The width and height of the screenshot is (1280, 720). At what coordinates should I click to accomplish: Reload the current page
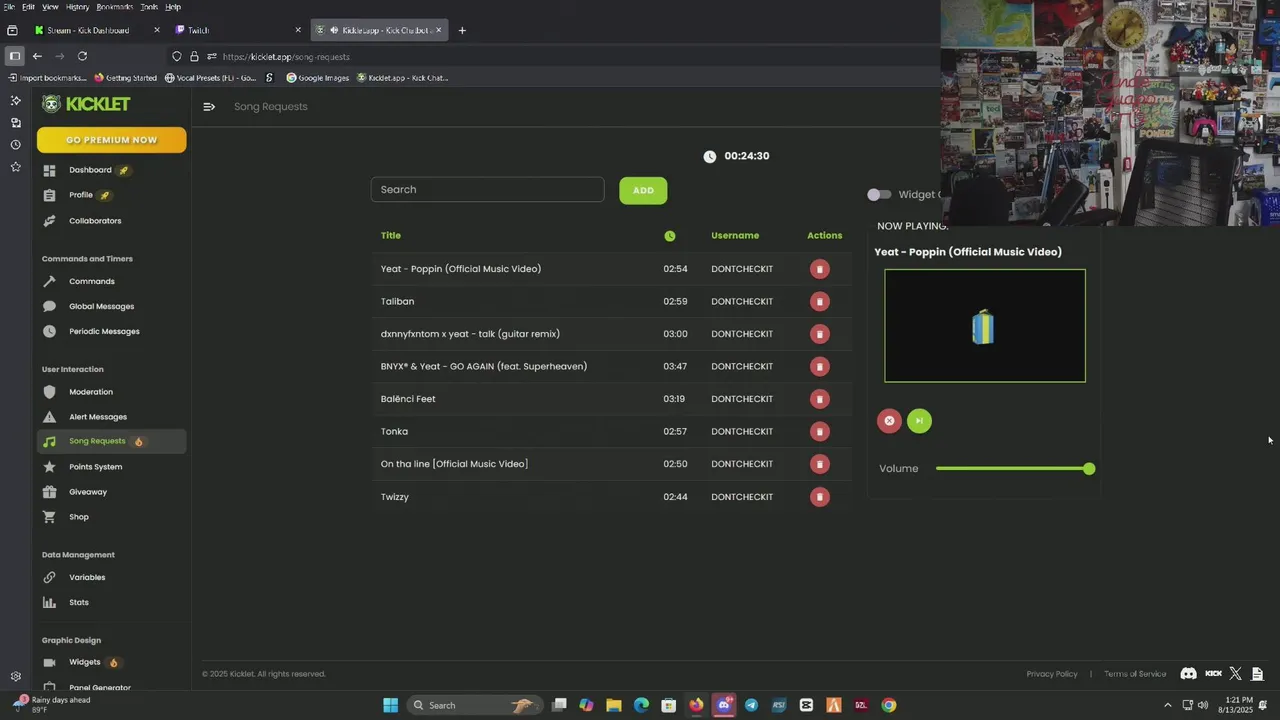pyautogui.click(x=82, y=56)
